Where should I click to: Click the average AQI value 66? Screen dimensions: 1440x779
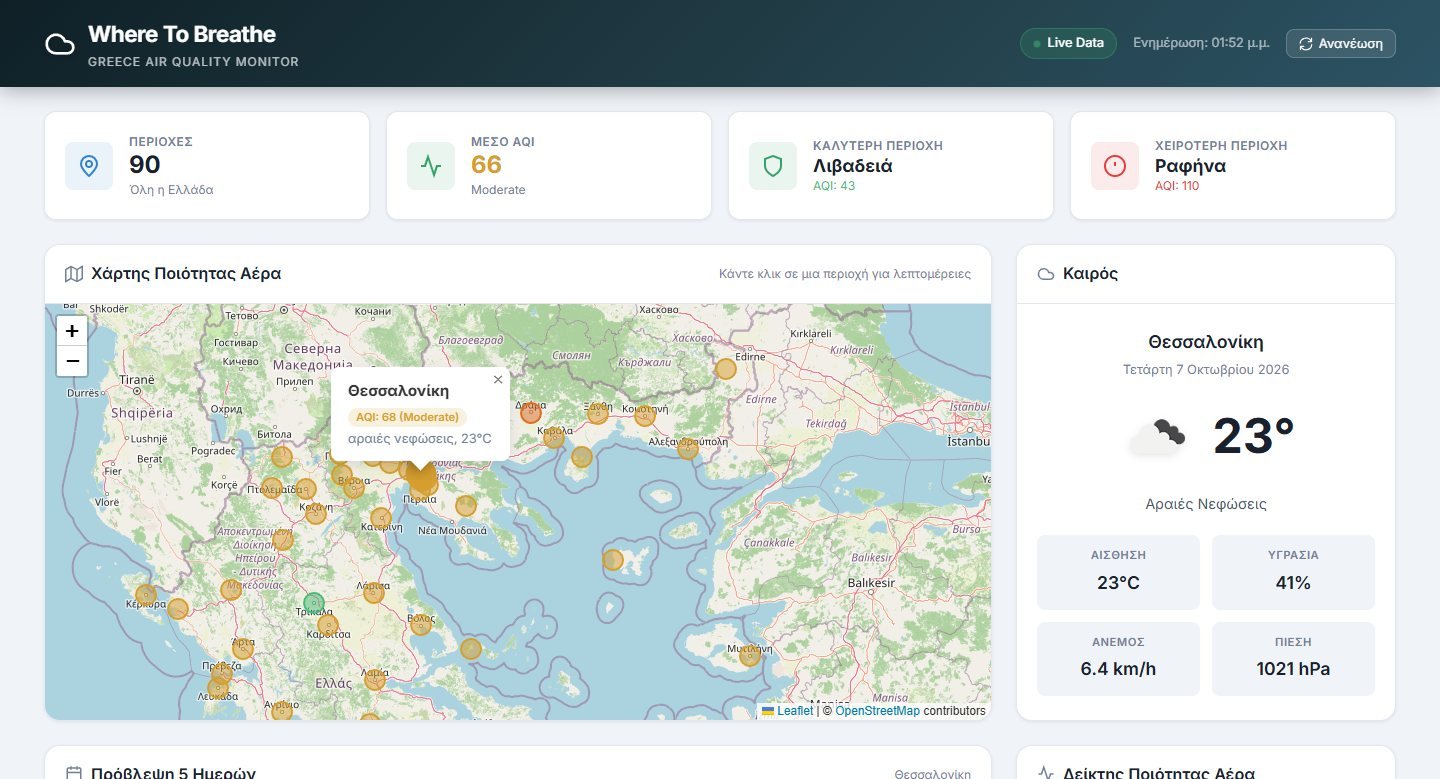486,165
